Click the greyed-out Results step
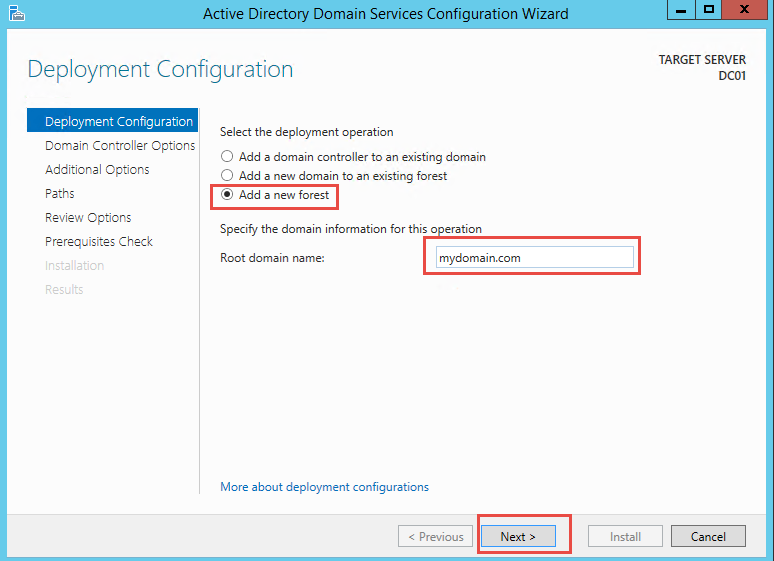774x561 pixels. coord(64,289)
